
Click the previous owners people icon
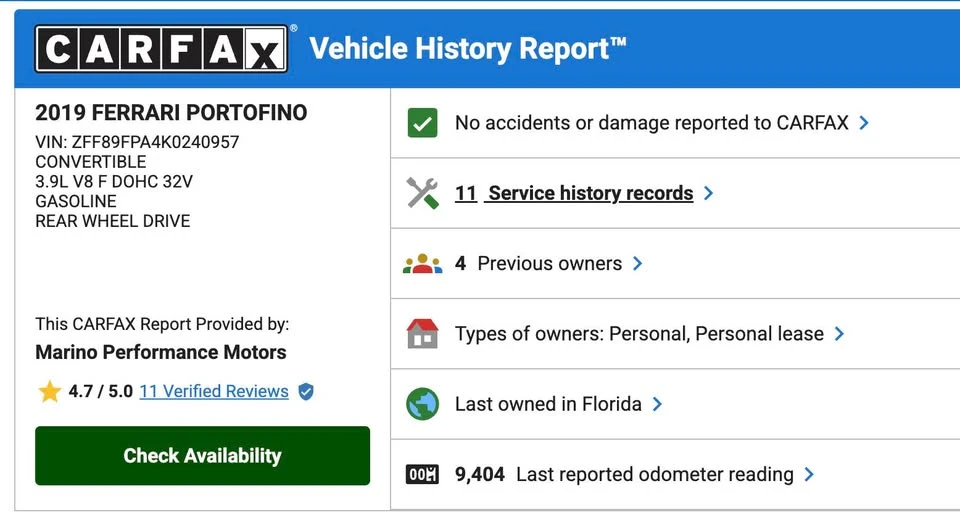coord(422,263)
